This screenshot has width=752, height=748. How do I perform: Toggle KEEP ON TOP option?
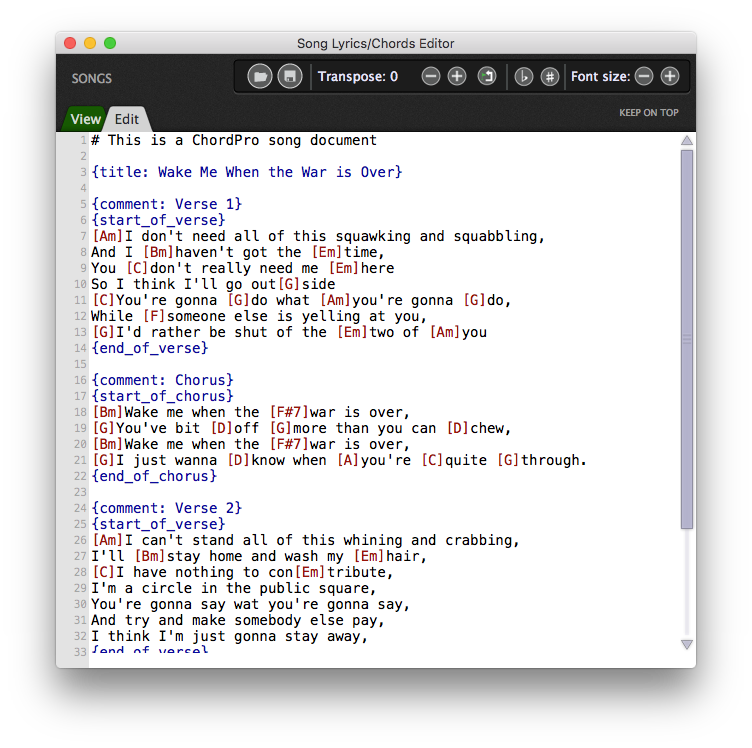(x=648, y=113)
